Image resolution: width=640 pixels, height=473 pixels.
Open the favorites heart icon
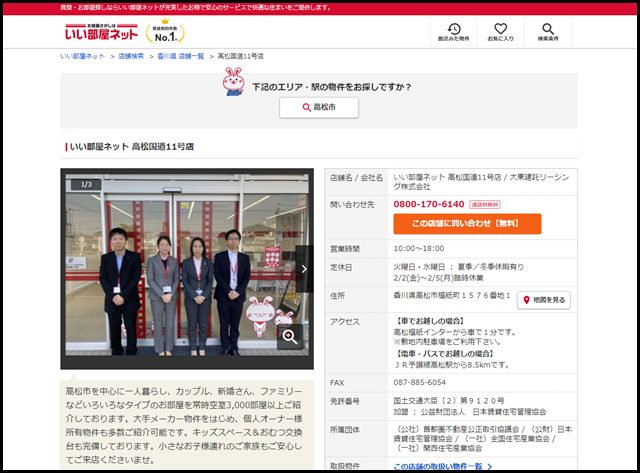pyautogui.click(x=500, y=32)
